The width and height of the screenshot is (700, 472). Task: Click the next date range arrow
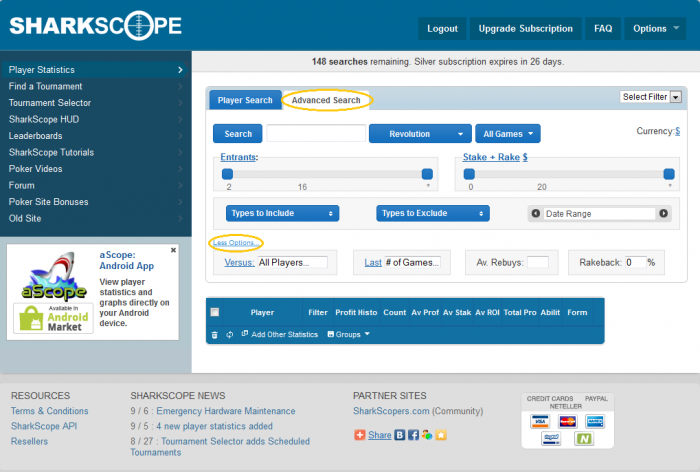(663, 213)
